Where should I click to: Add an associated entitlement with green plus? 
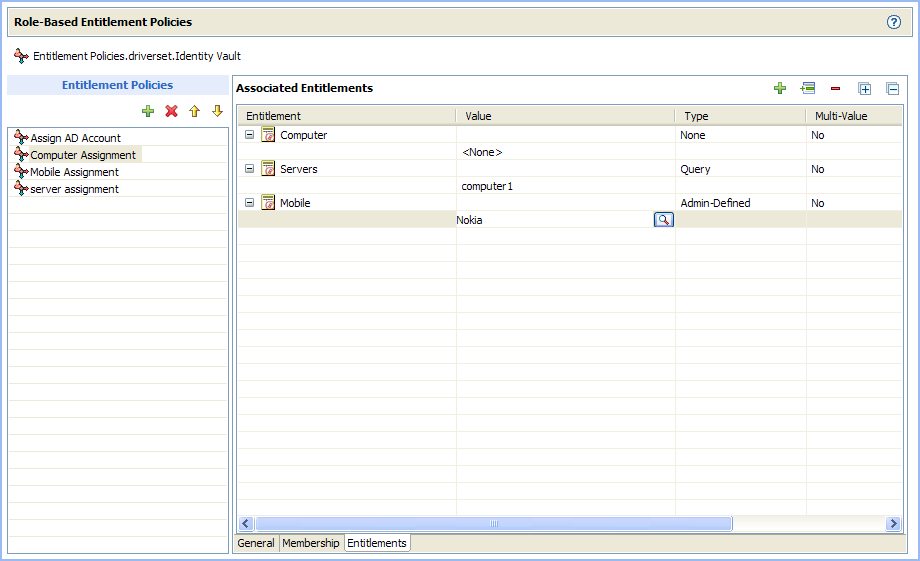click(x=780, y=88)
